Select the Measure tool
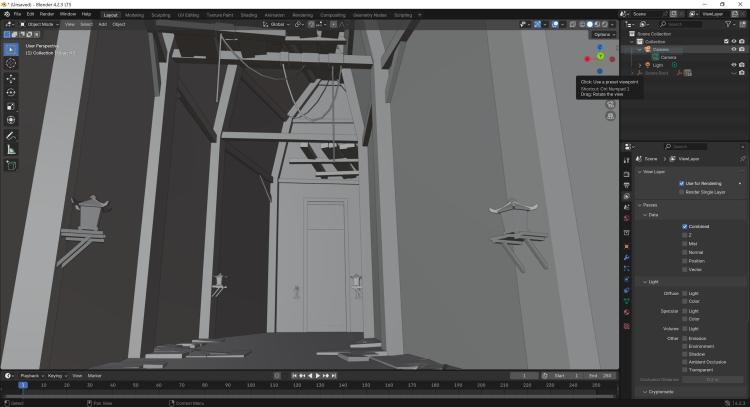 click(x=11, y=149)
